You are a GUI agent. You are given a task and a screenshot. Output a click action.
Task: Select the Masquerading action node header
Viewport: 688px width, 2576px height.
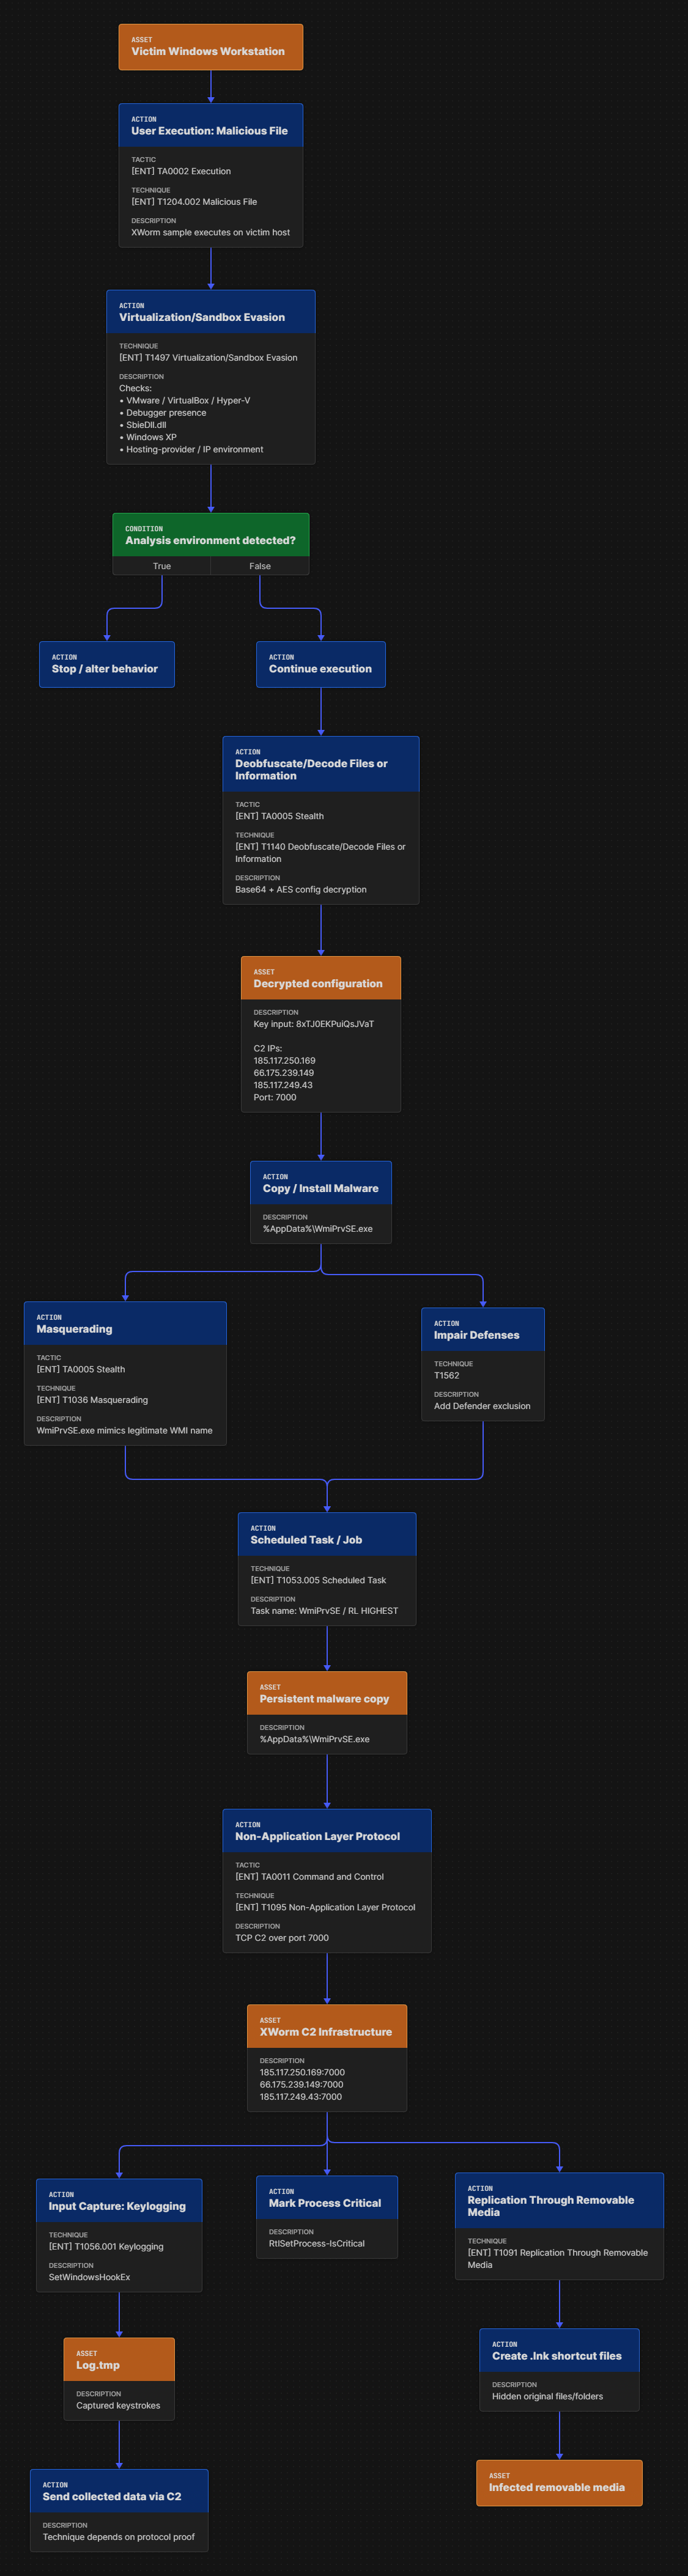pos(125,1324)
